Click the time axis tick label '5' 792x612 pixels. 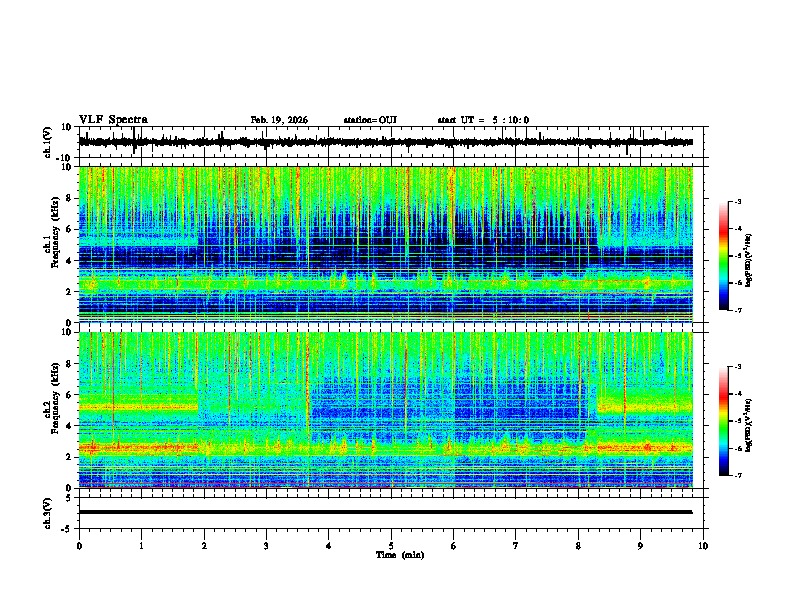[x=391, y=546]
